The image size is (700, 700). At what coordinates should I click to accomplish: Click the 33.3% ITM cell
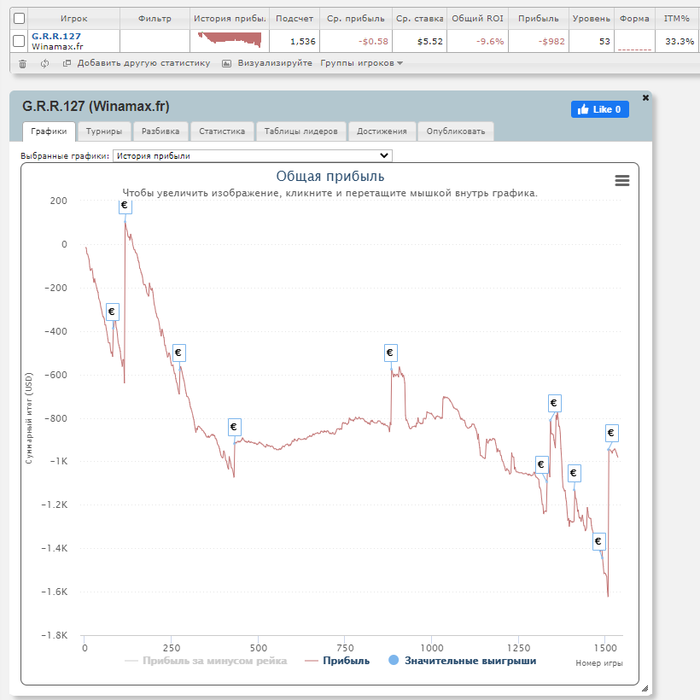[679, 42]
